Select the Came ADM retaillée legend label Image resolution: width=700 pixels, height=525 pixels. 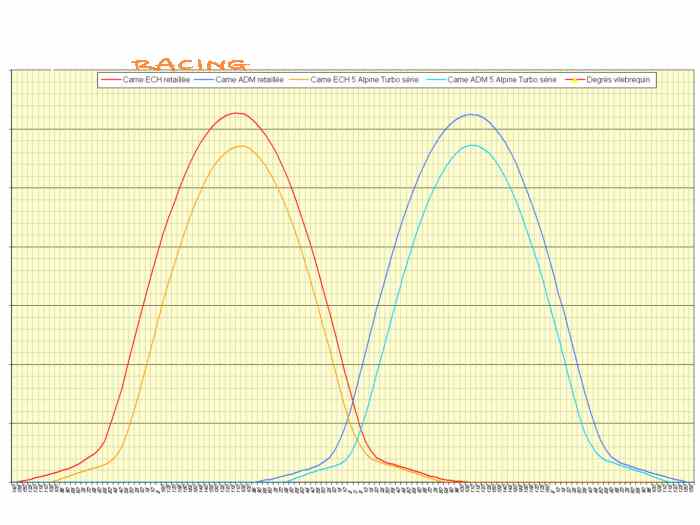pos(250,80)
